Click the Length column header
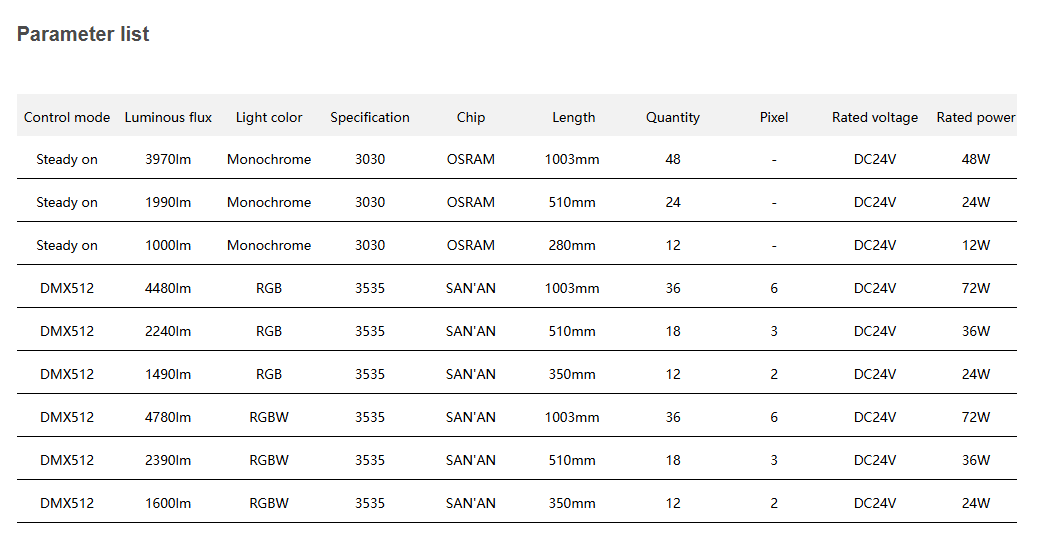Screen dimensions: 1044x547 tap(573, 117)
